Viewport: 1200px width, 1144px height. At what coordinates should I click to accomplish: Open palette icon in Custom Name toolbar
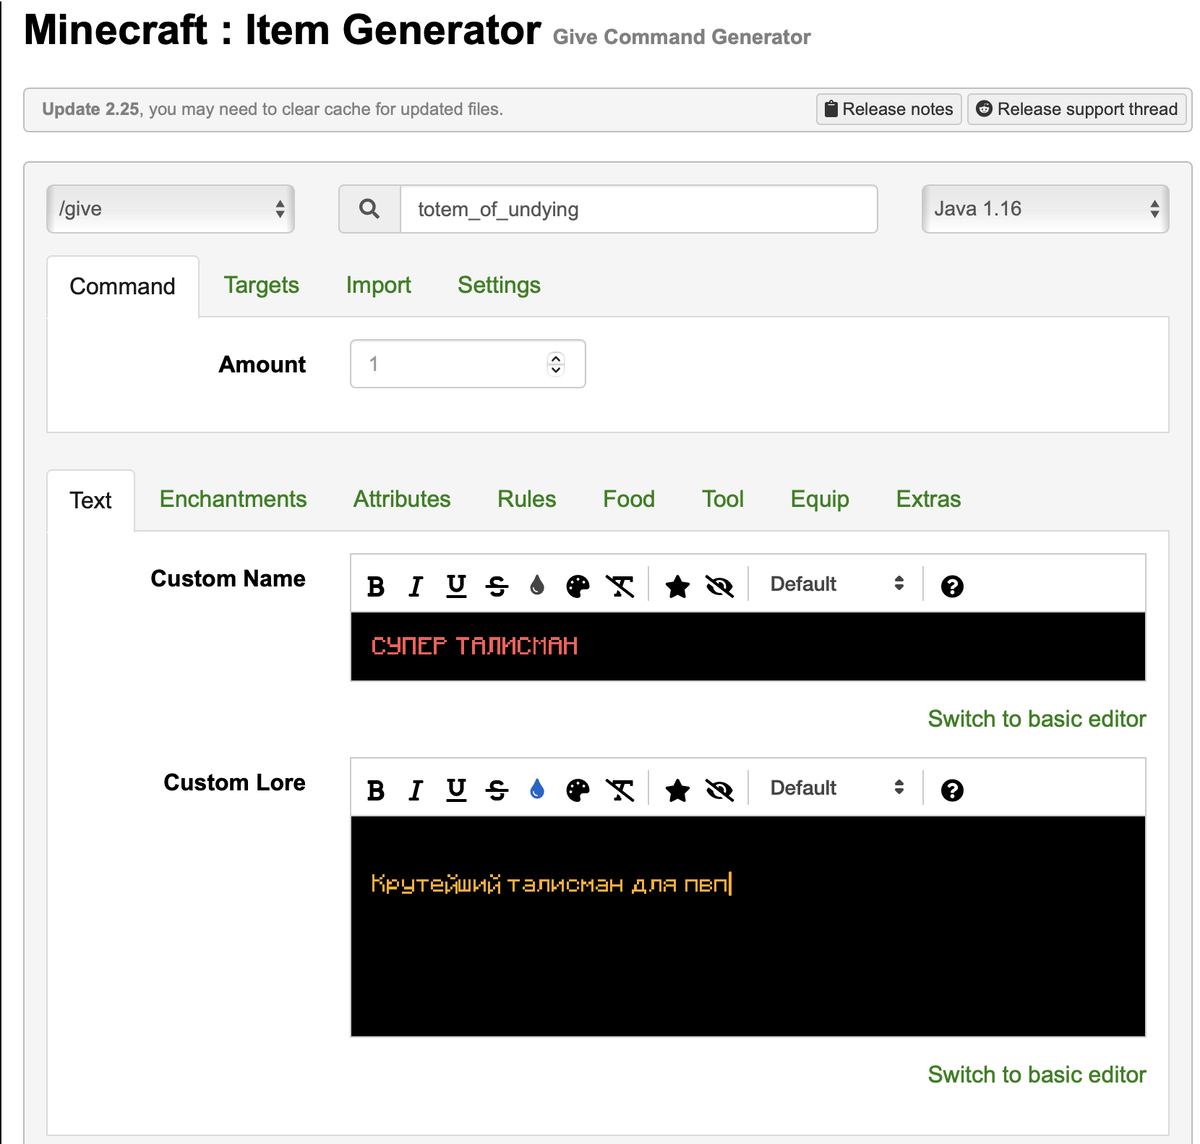(578, 586)
